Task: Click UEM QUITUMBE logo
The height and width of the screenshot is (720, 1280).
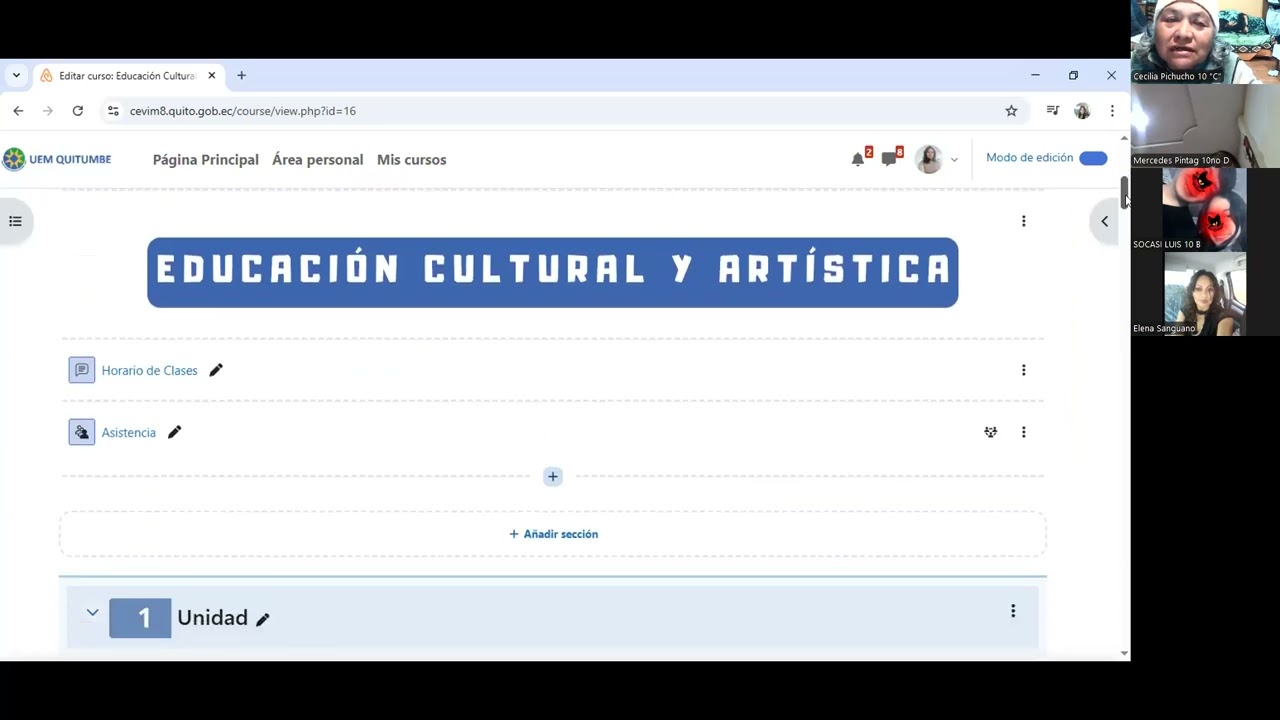Action: [57, 159]
